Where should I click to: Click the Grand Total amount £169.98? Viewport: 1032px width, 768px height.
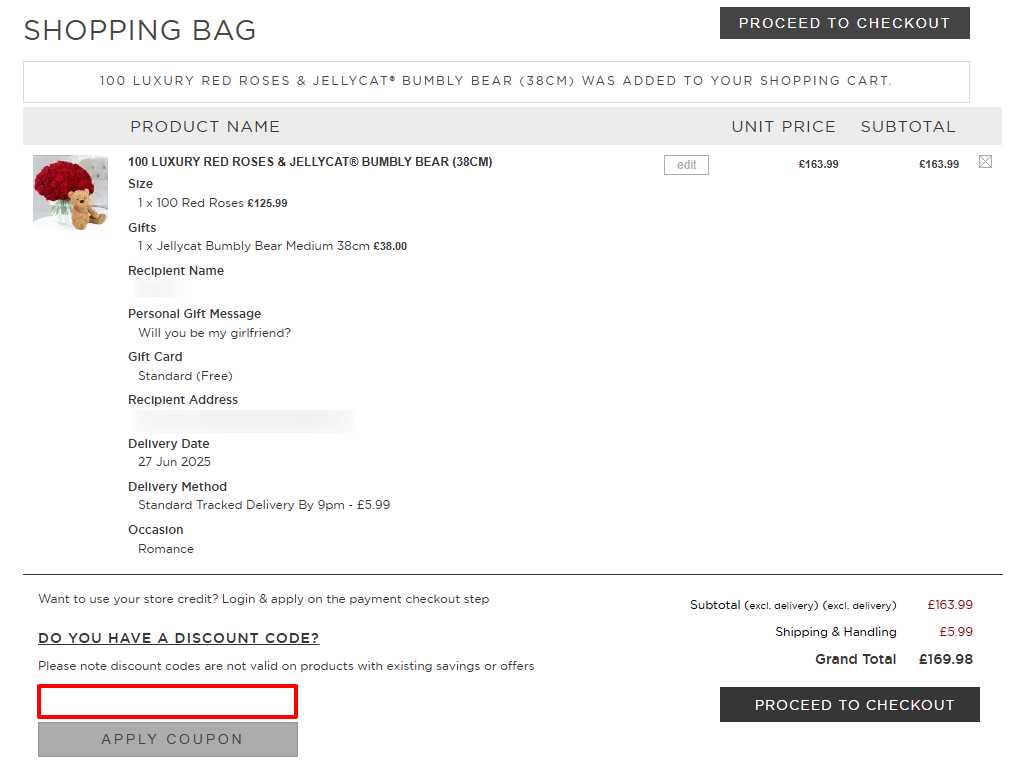tap(946, 659)
